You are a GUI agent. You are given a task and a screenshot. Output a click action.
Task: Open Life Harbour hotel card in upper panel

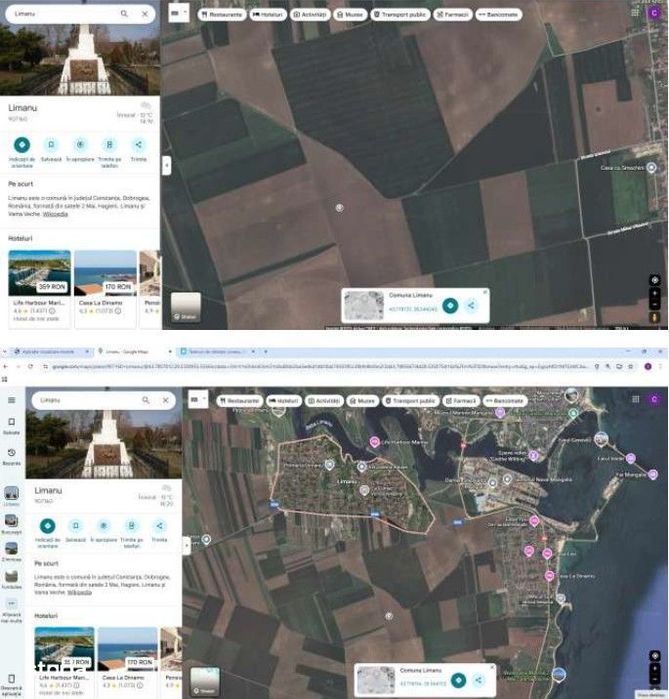(x=39, y=289)
